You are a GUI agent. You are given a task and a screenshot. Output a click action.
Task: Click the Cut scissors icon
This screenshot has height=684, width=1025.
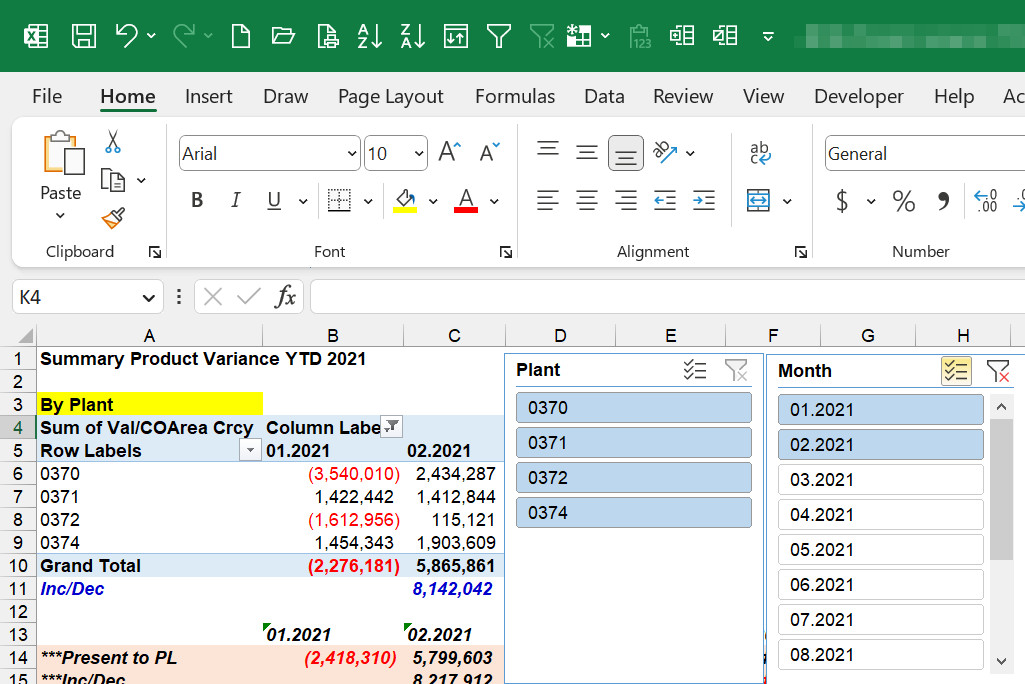click(112, 141)
